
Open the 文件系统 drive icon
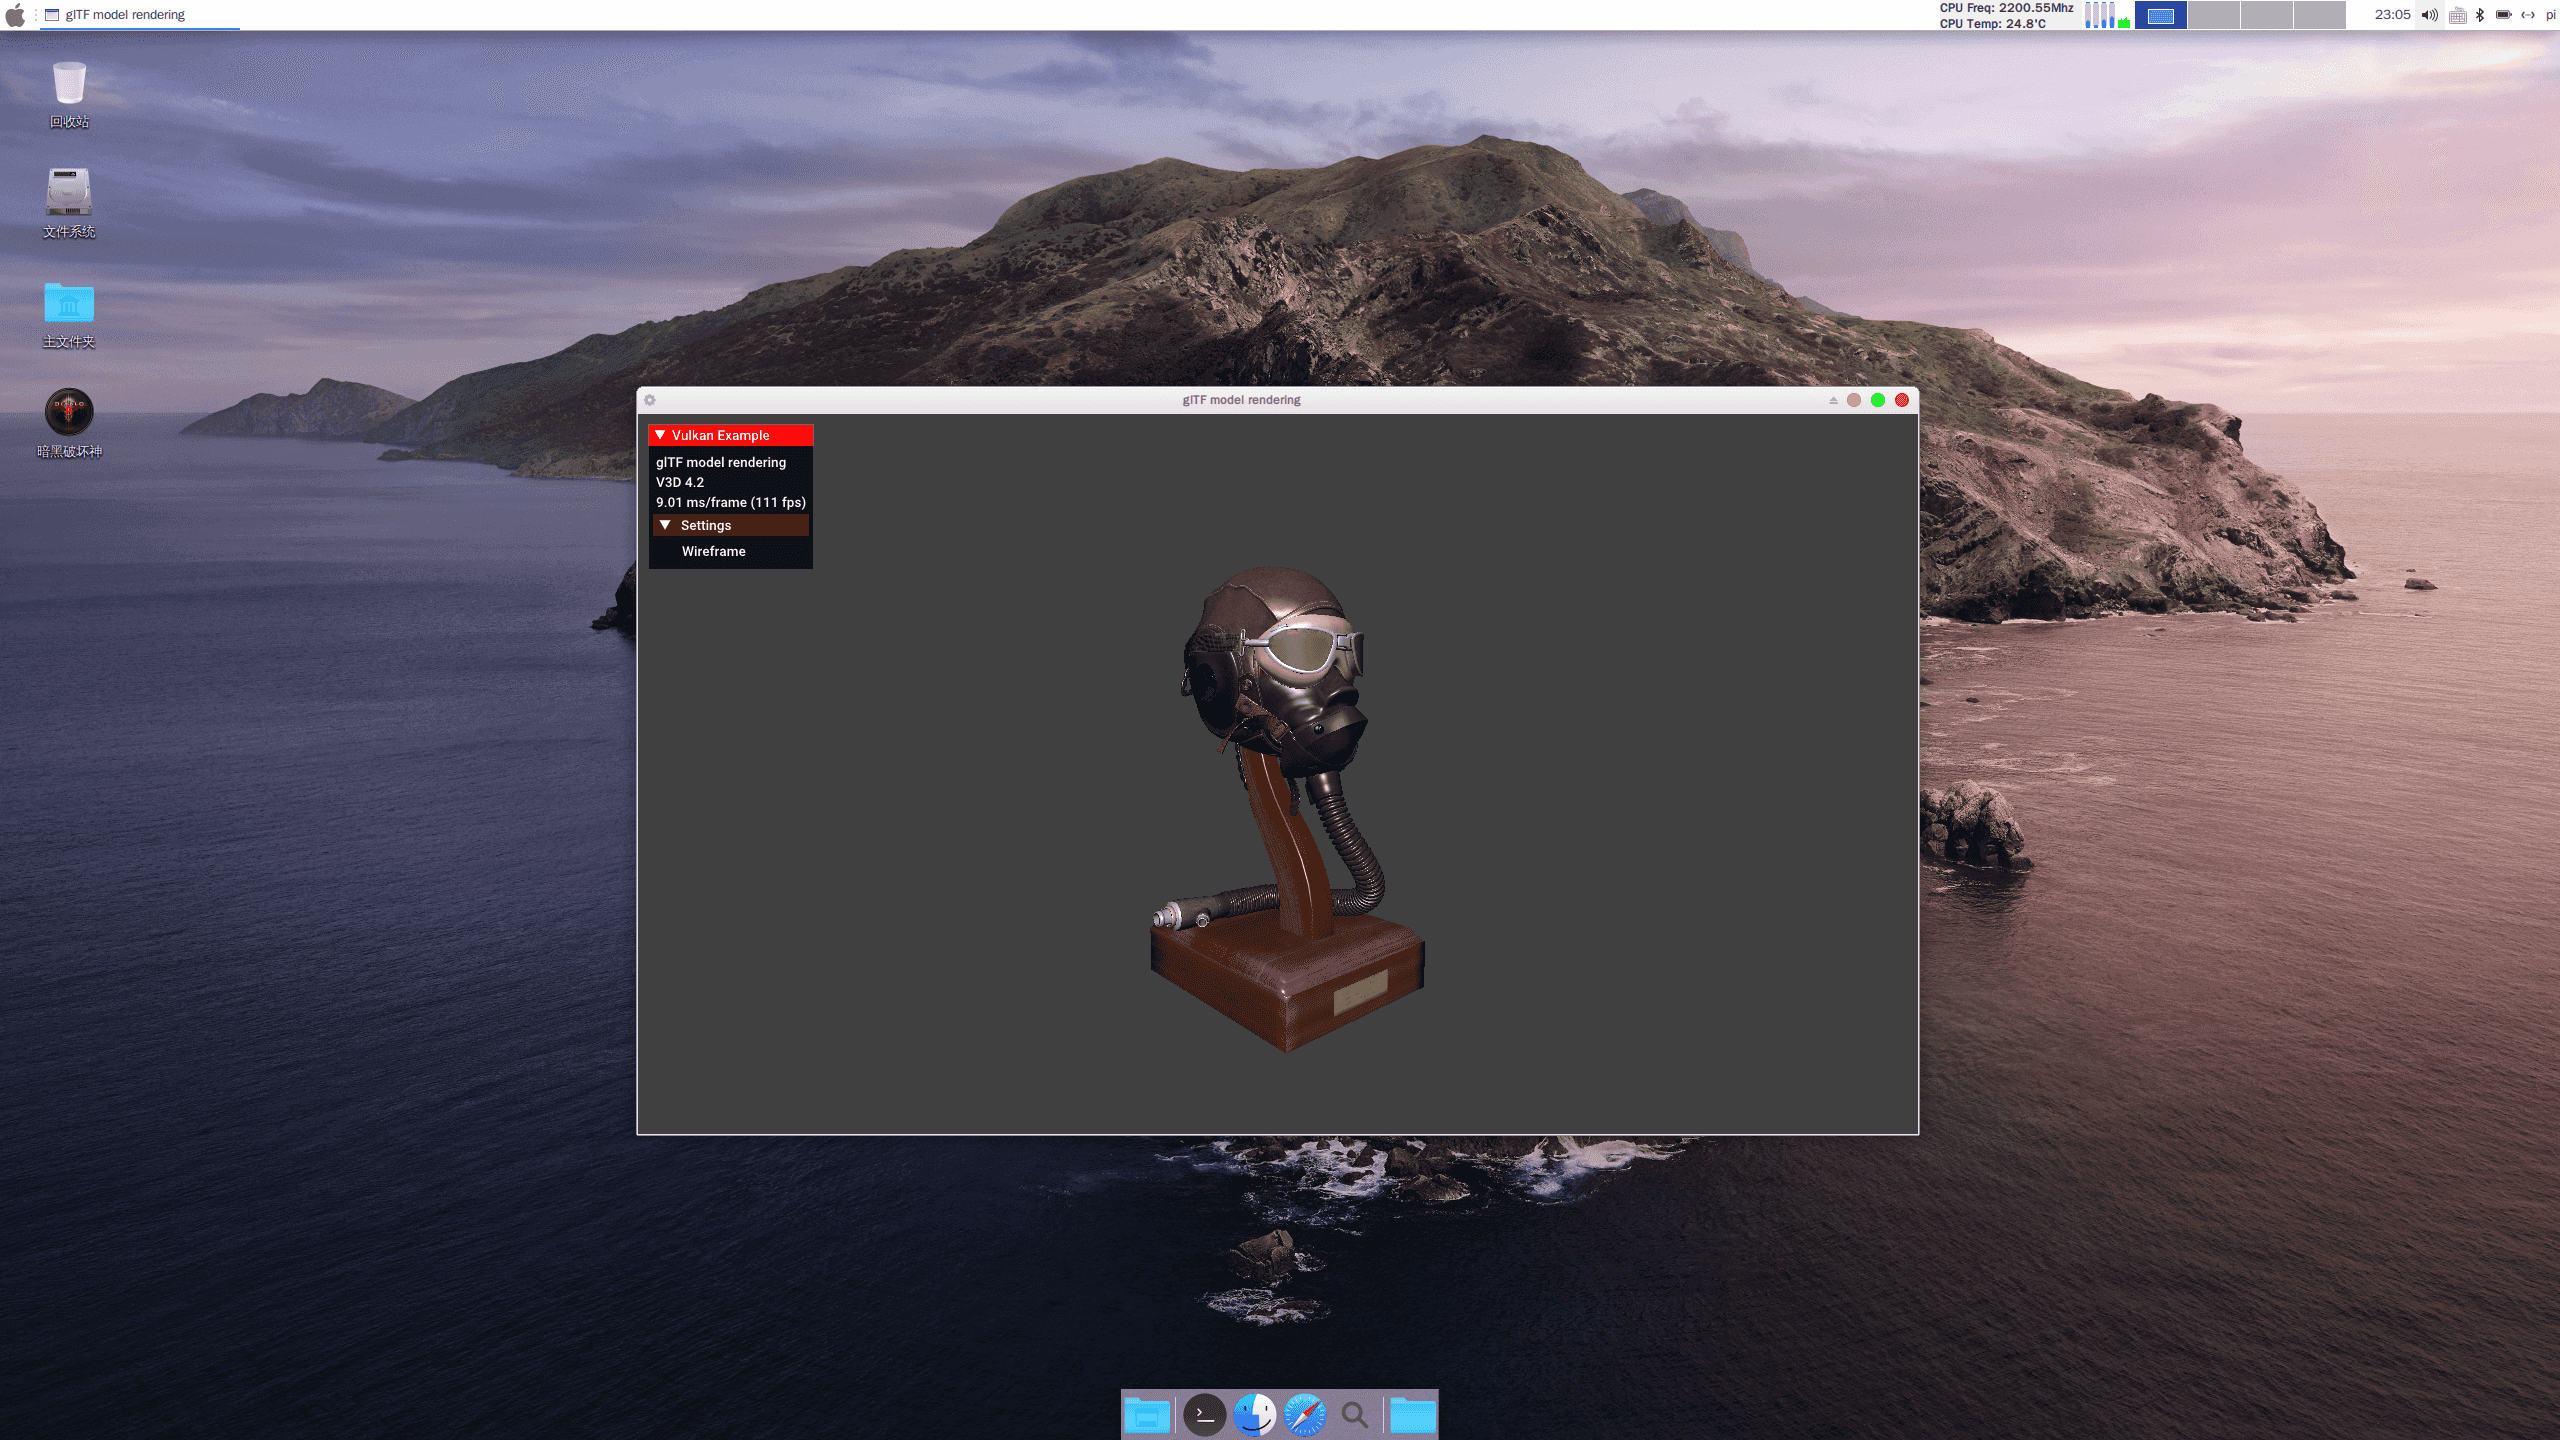pyautogui.click(x=69, y=193)
